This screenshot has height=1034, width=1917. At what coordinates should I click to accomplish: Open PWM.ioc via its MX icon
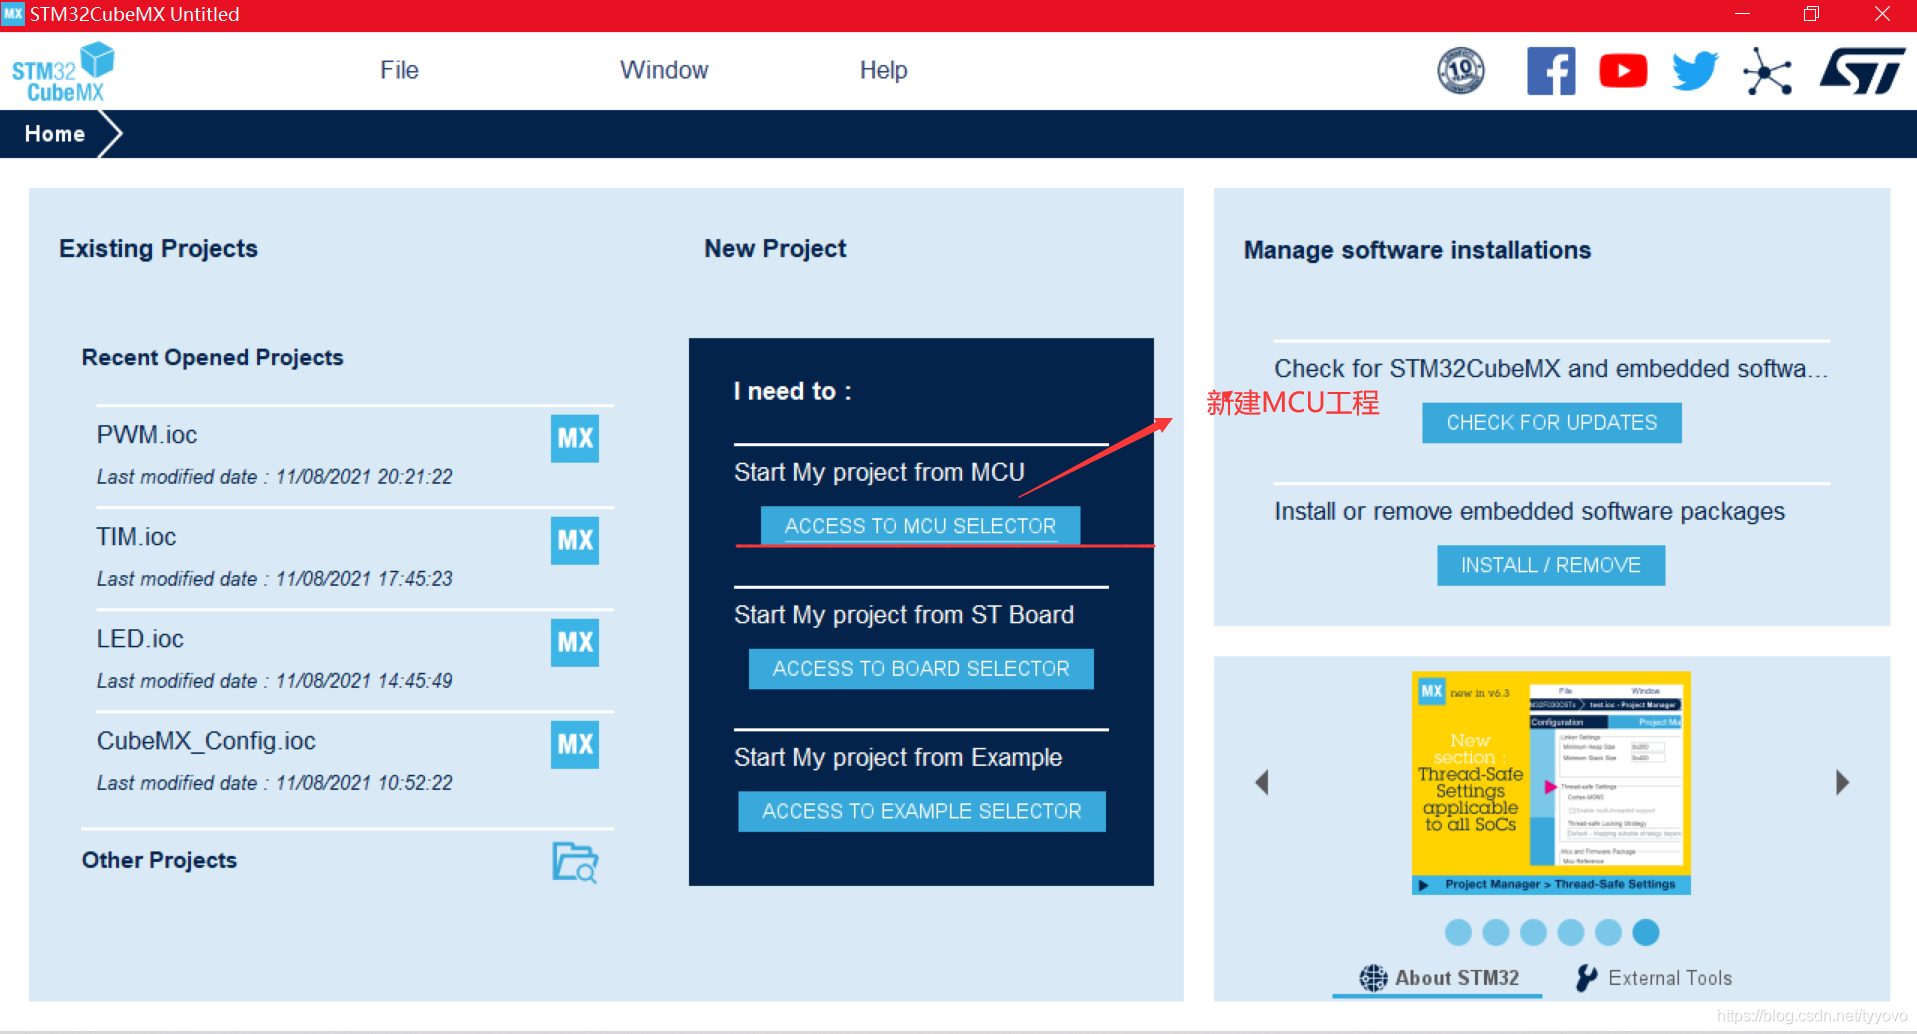575,438
